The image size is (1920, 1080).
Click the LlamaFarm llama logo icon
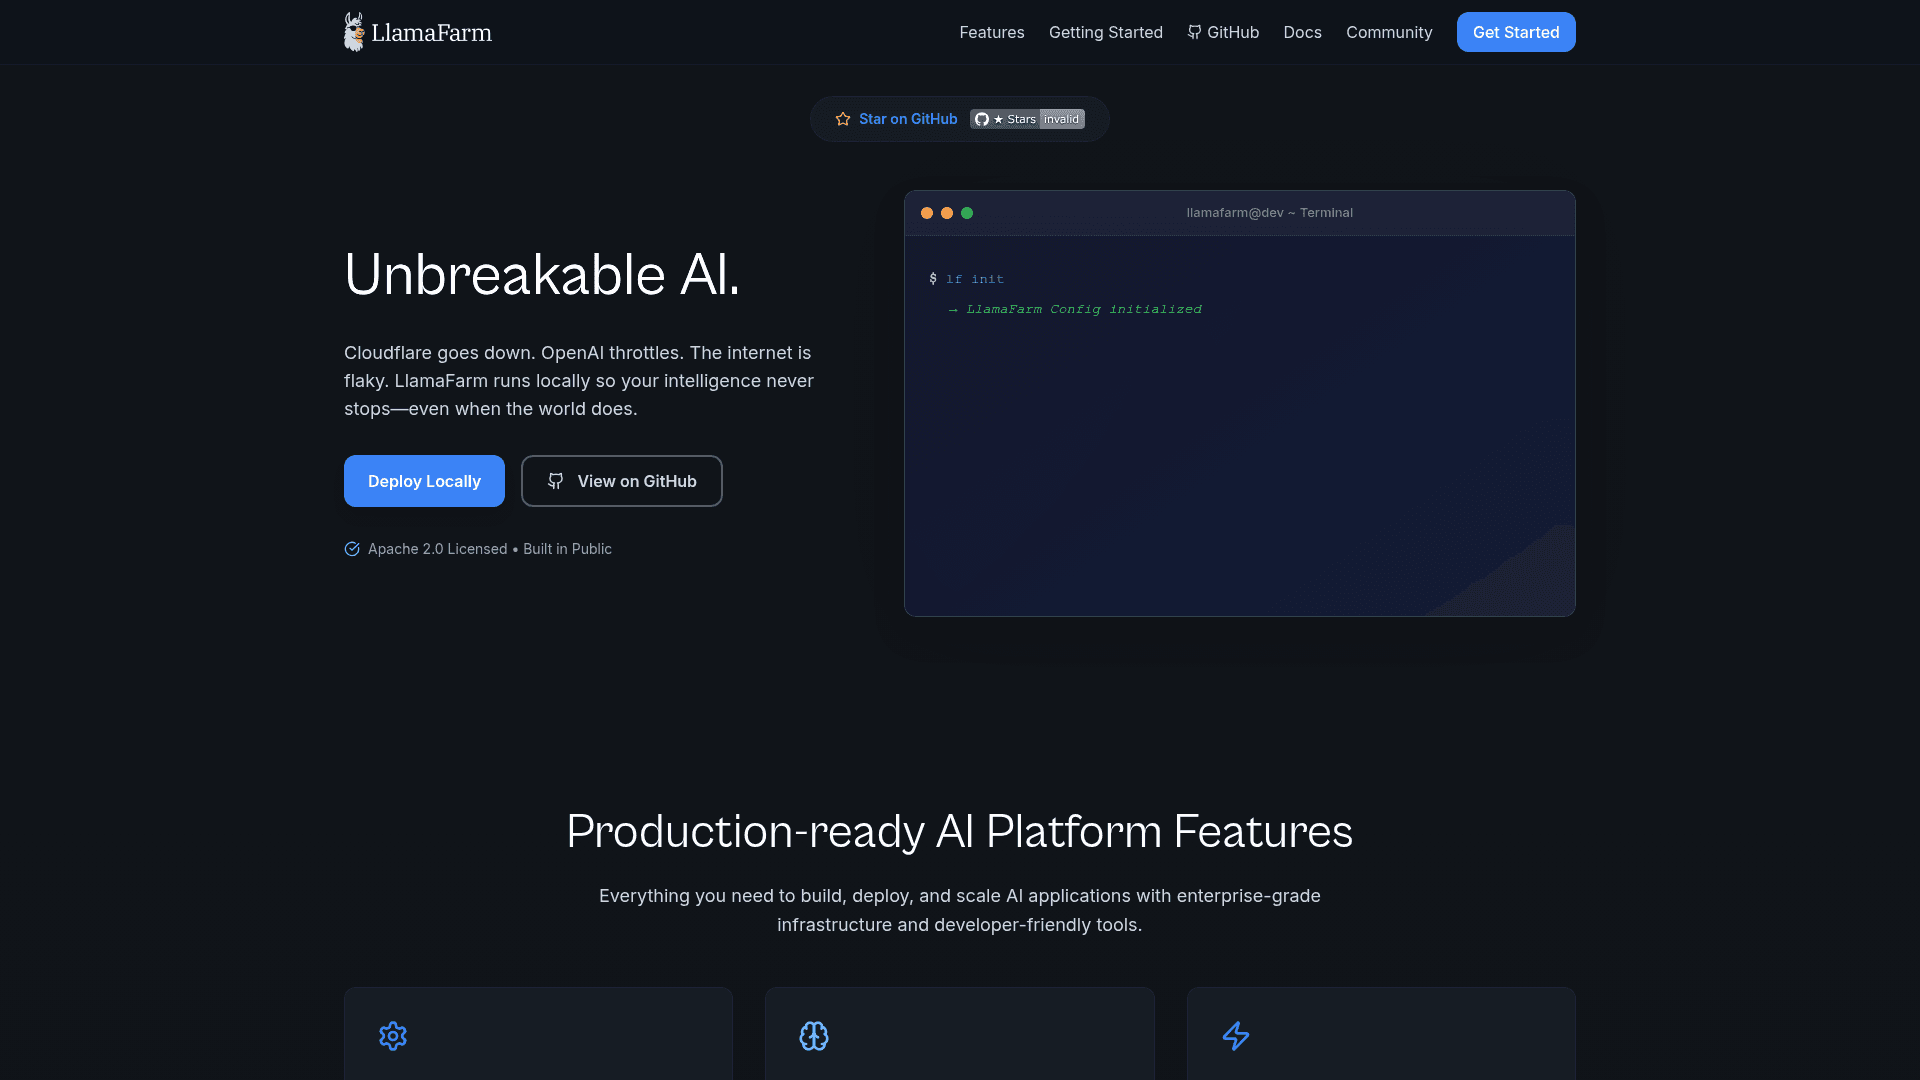click(x=354, y=32)
